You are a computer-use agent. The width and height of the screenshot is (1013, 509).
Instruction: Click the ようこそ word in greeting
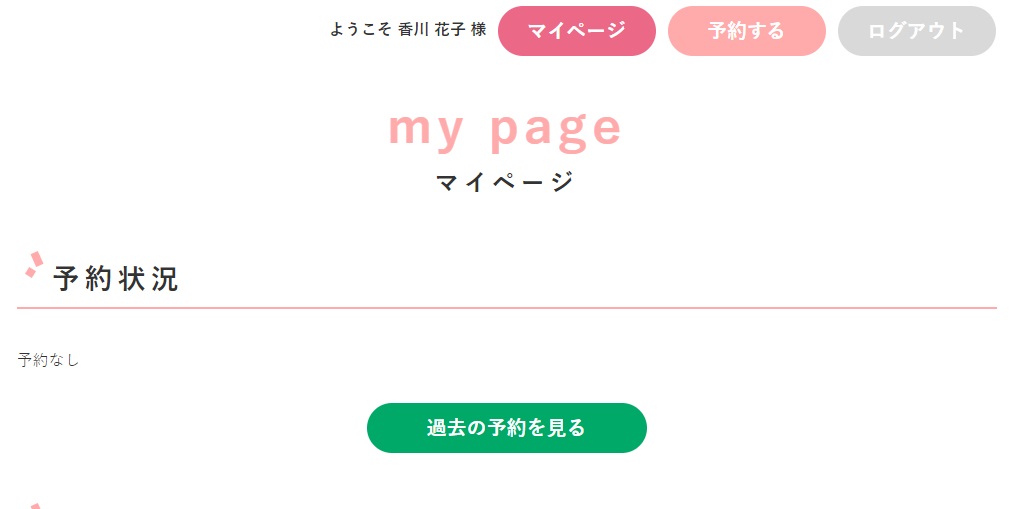pyautogui.click(x=360, y=30)
